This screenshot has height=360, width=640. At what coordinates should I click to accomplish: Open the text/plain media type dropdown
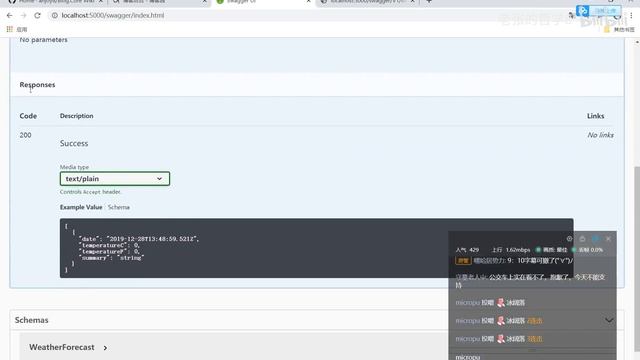coord(115,179)
